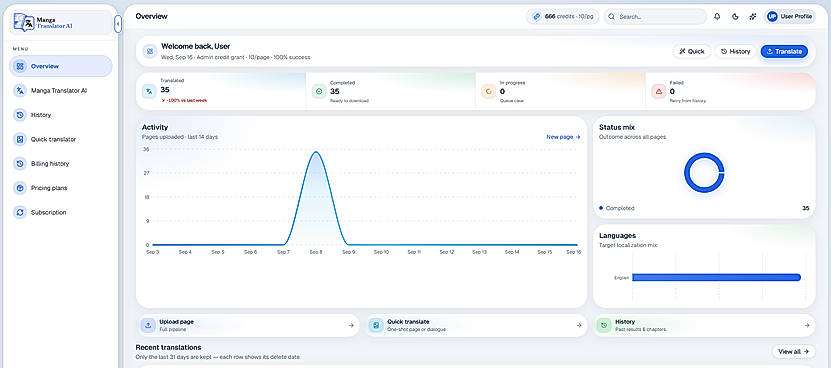Toggle dark mode moon icon
This screenshot has width=831, height=368.
coord(735,16)
